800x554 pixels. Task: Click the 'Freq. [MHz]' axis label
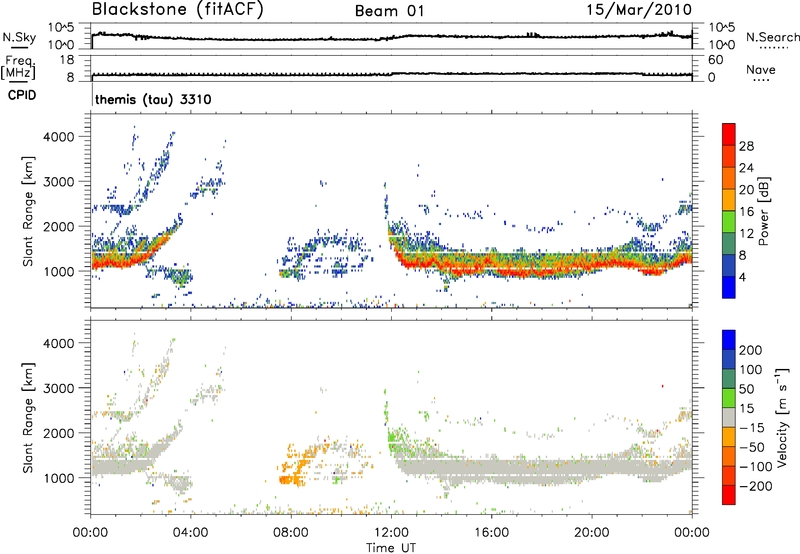pos(18,68)
